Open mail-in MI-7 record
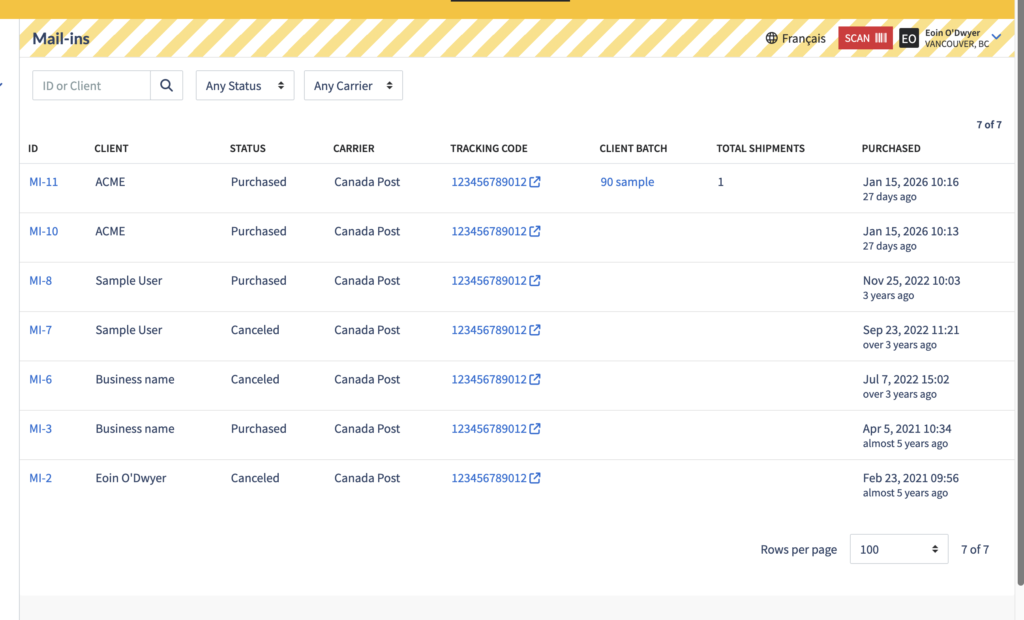The image size is (1024, 620). 40,330
